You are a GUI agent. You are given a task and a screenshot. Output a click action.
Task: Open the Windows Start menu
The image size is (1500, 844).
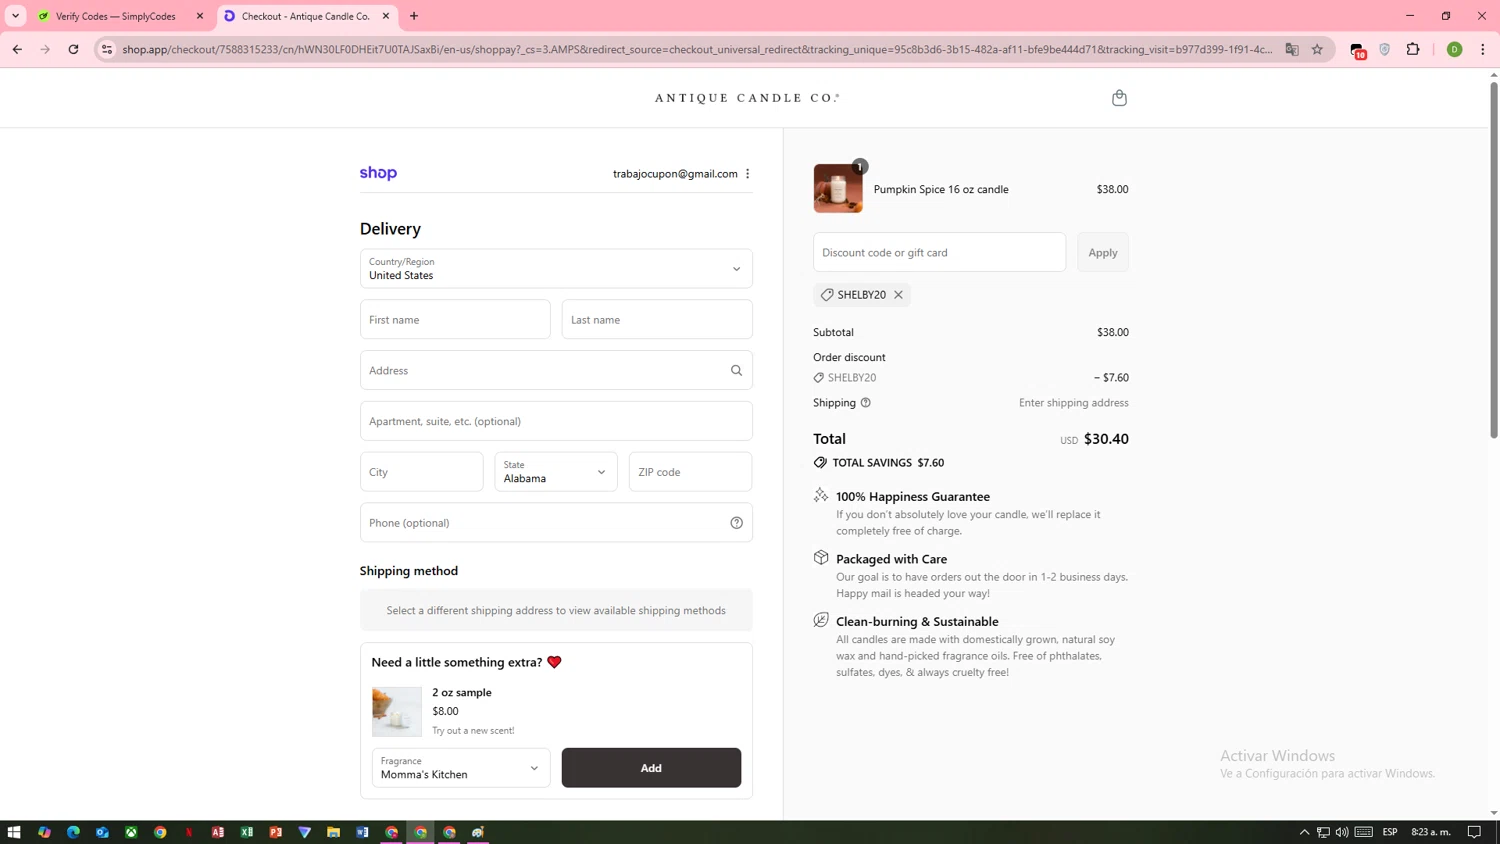pyautogui.click(x=14, y=832)
